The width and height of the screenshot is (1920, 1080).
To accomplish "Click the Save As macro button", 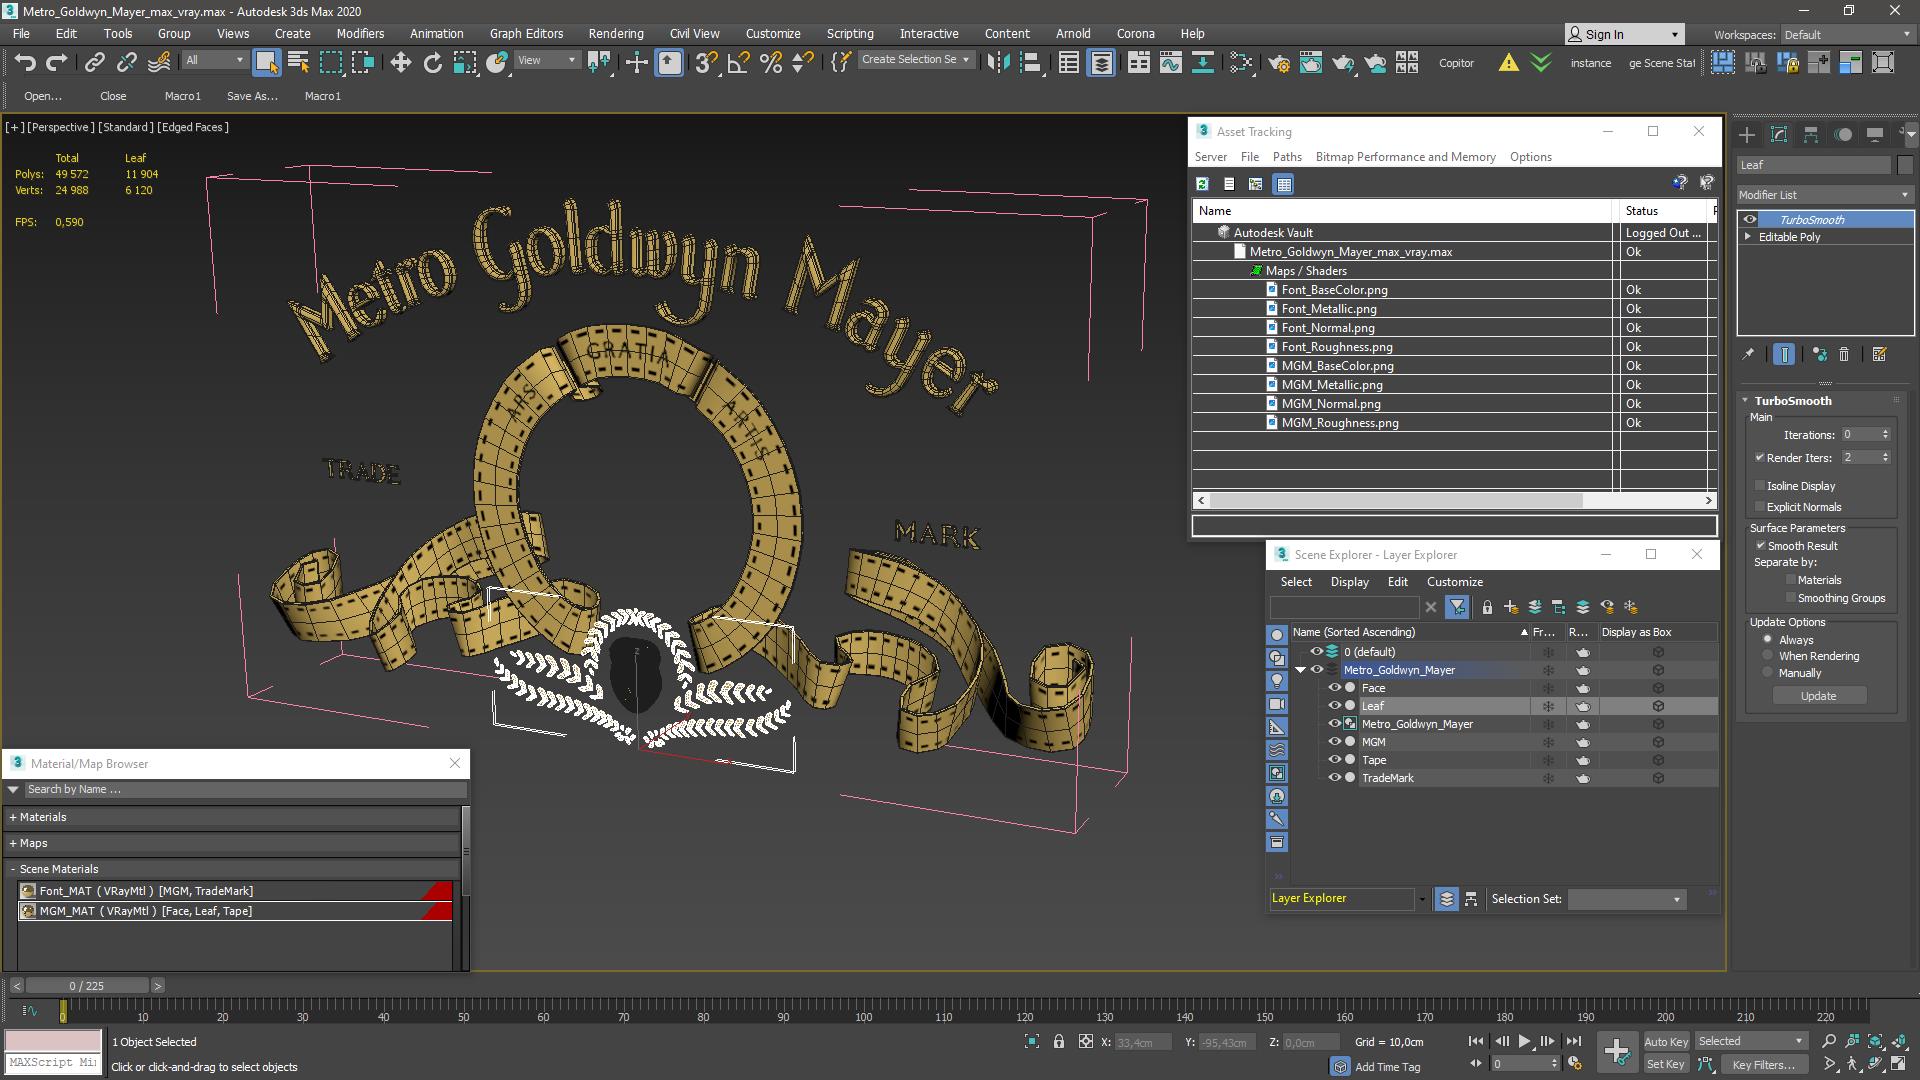I will (x=252, y=96).
